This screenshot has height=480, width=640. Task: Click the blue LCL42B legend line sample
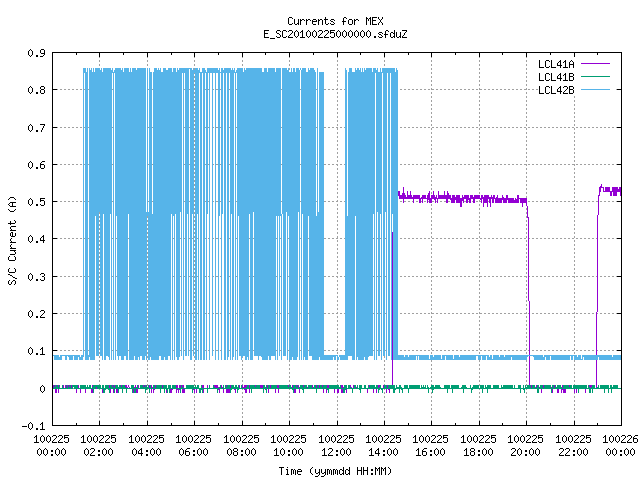click(x=595, y=89)
